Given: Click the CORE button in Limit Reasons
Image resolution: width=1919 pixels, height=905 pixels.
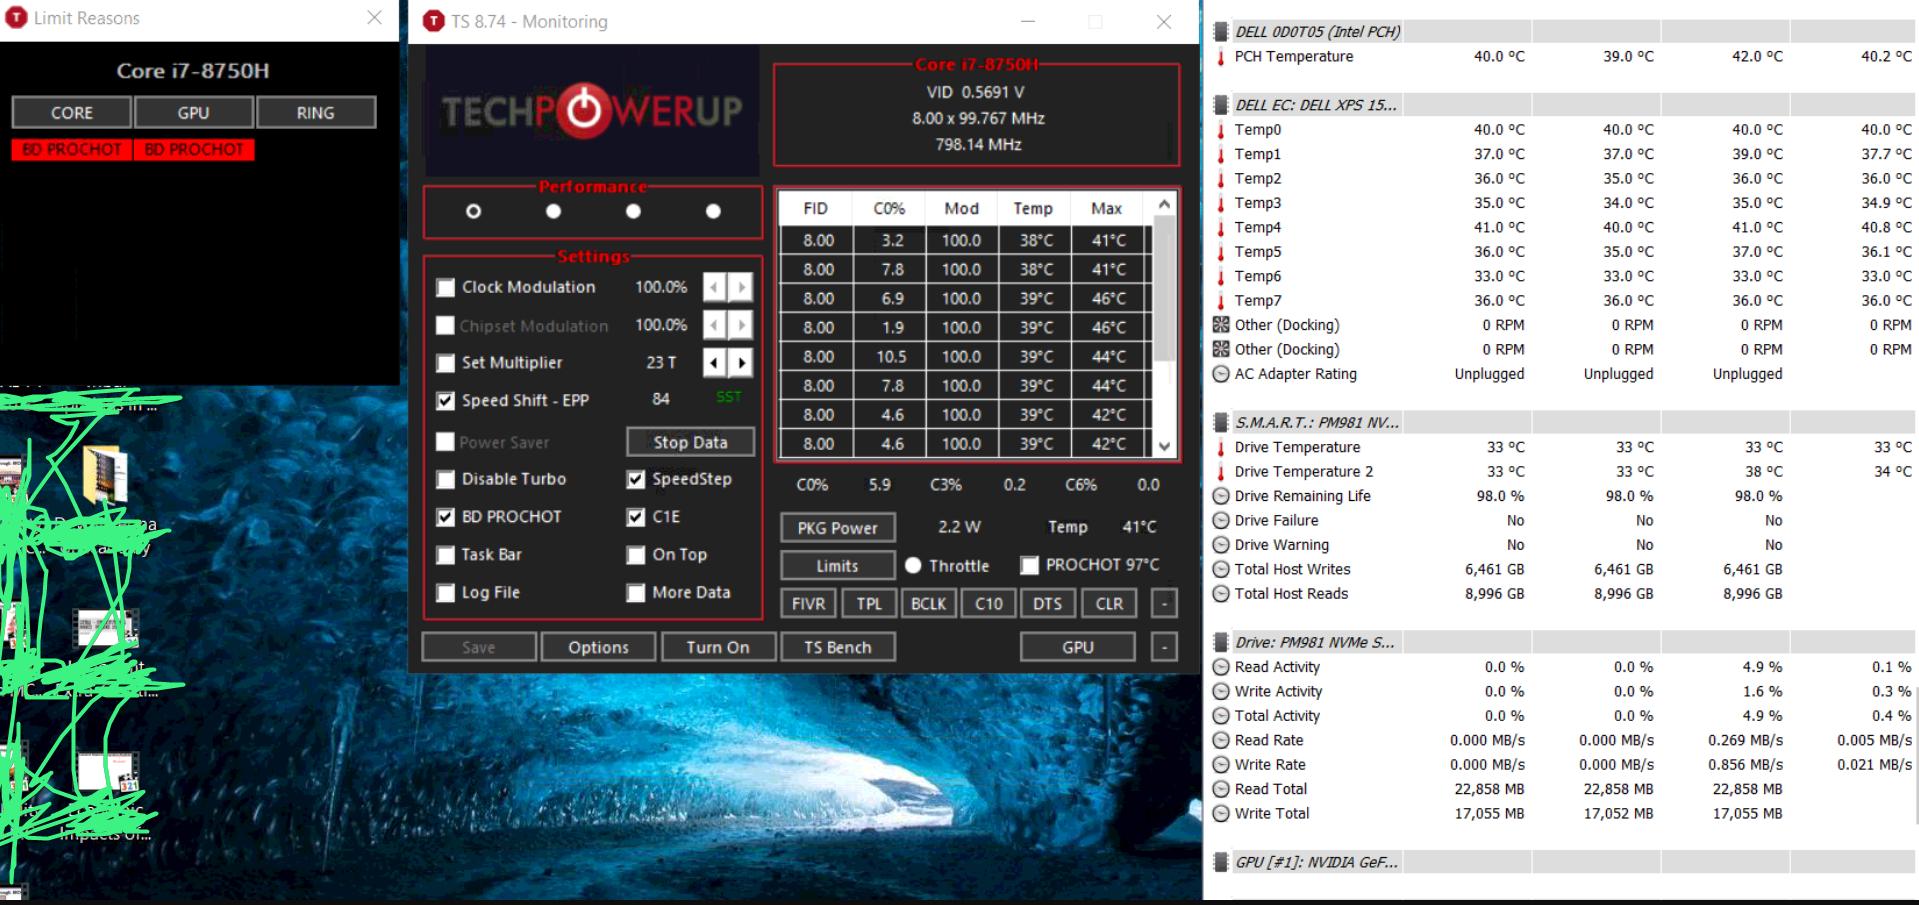Looking at the screenshot, I should [72, 113].
